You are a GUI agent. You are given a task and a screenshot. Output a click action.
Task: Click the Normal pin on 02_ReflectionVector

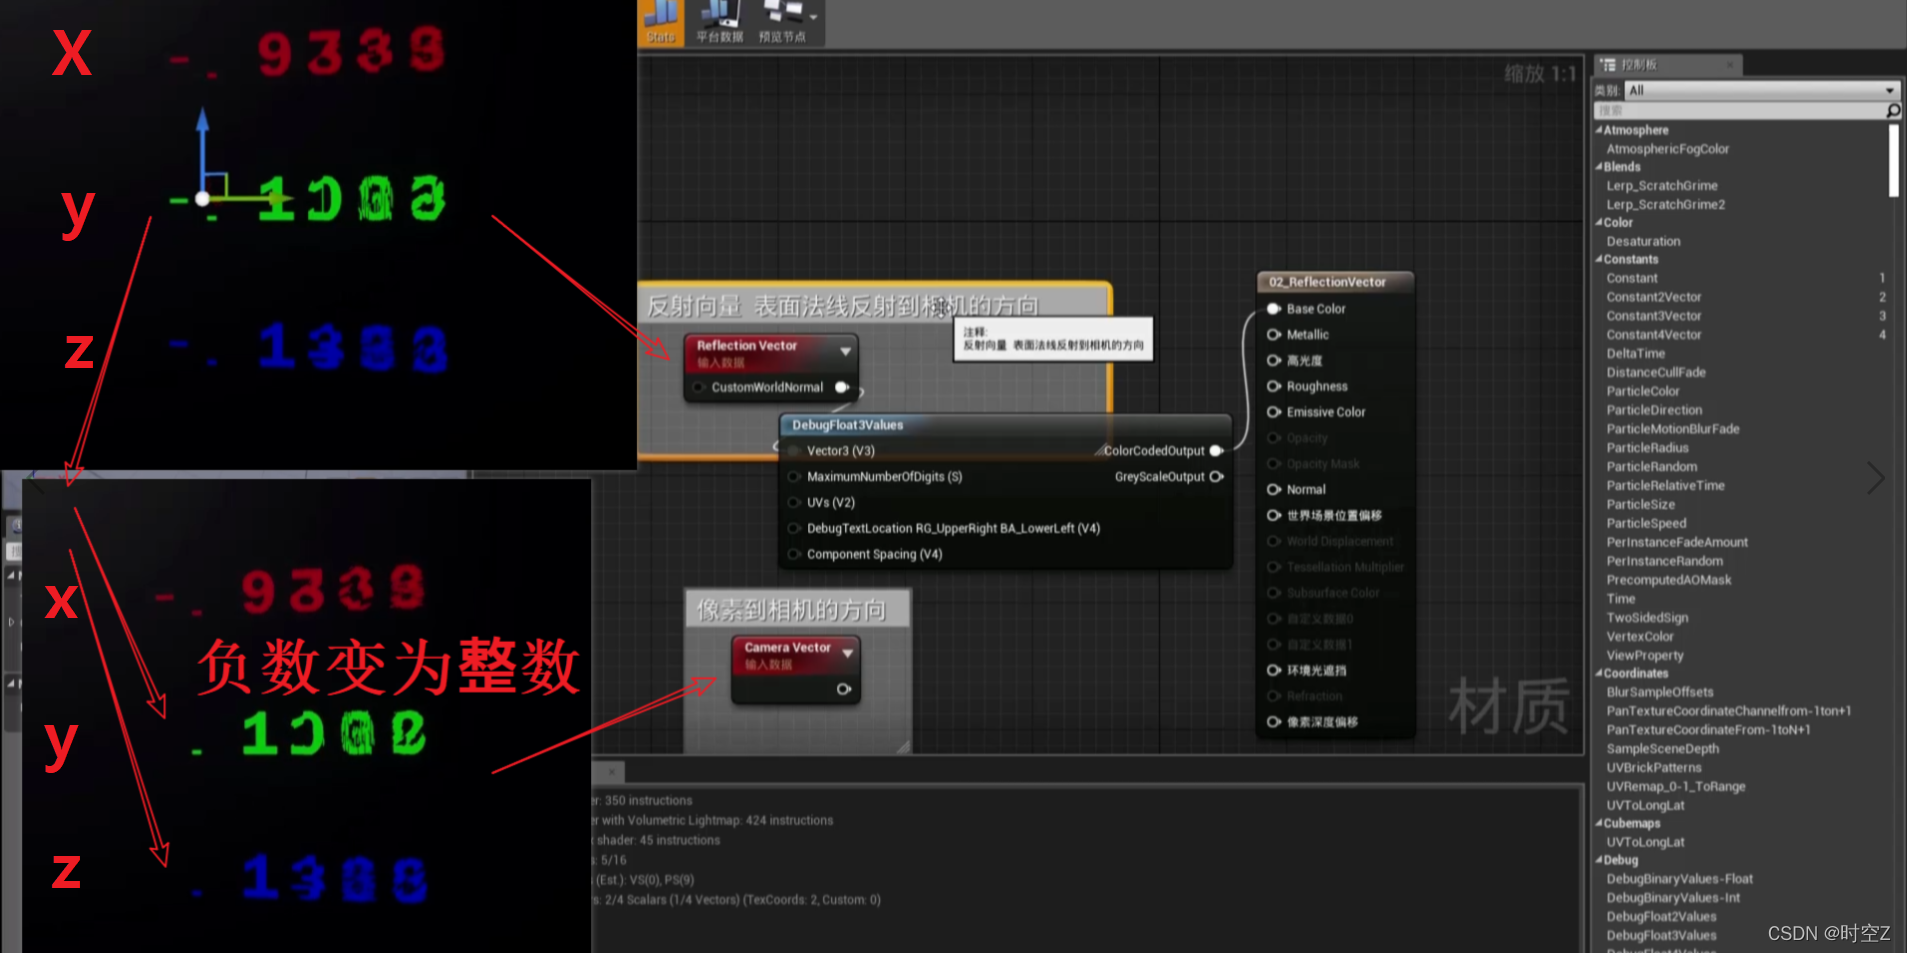tap(1274, 489)
